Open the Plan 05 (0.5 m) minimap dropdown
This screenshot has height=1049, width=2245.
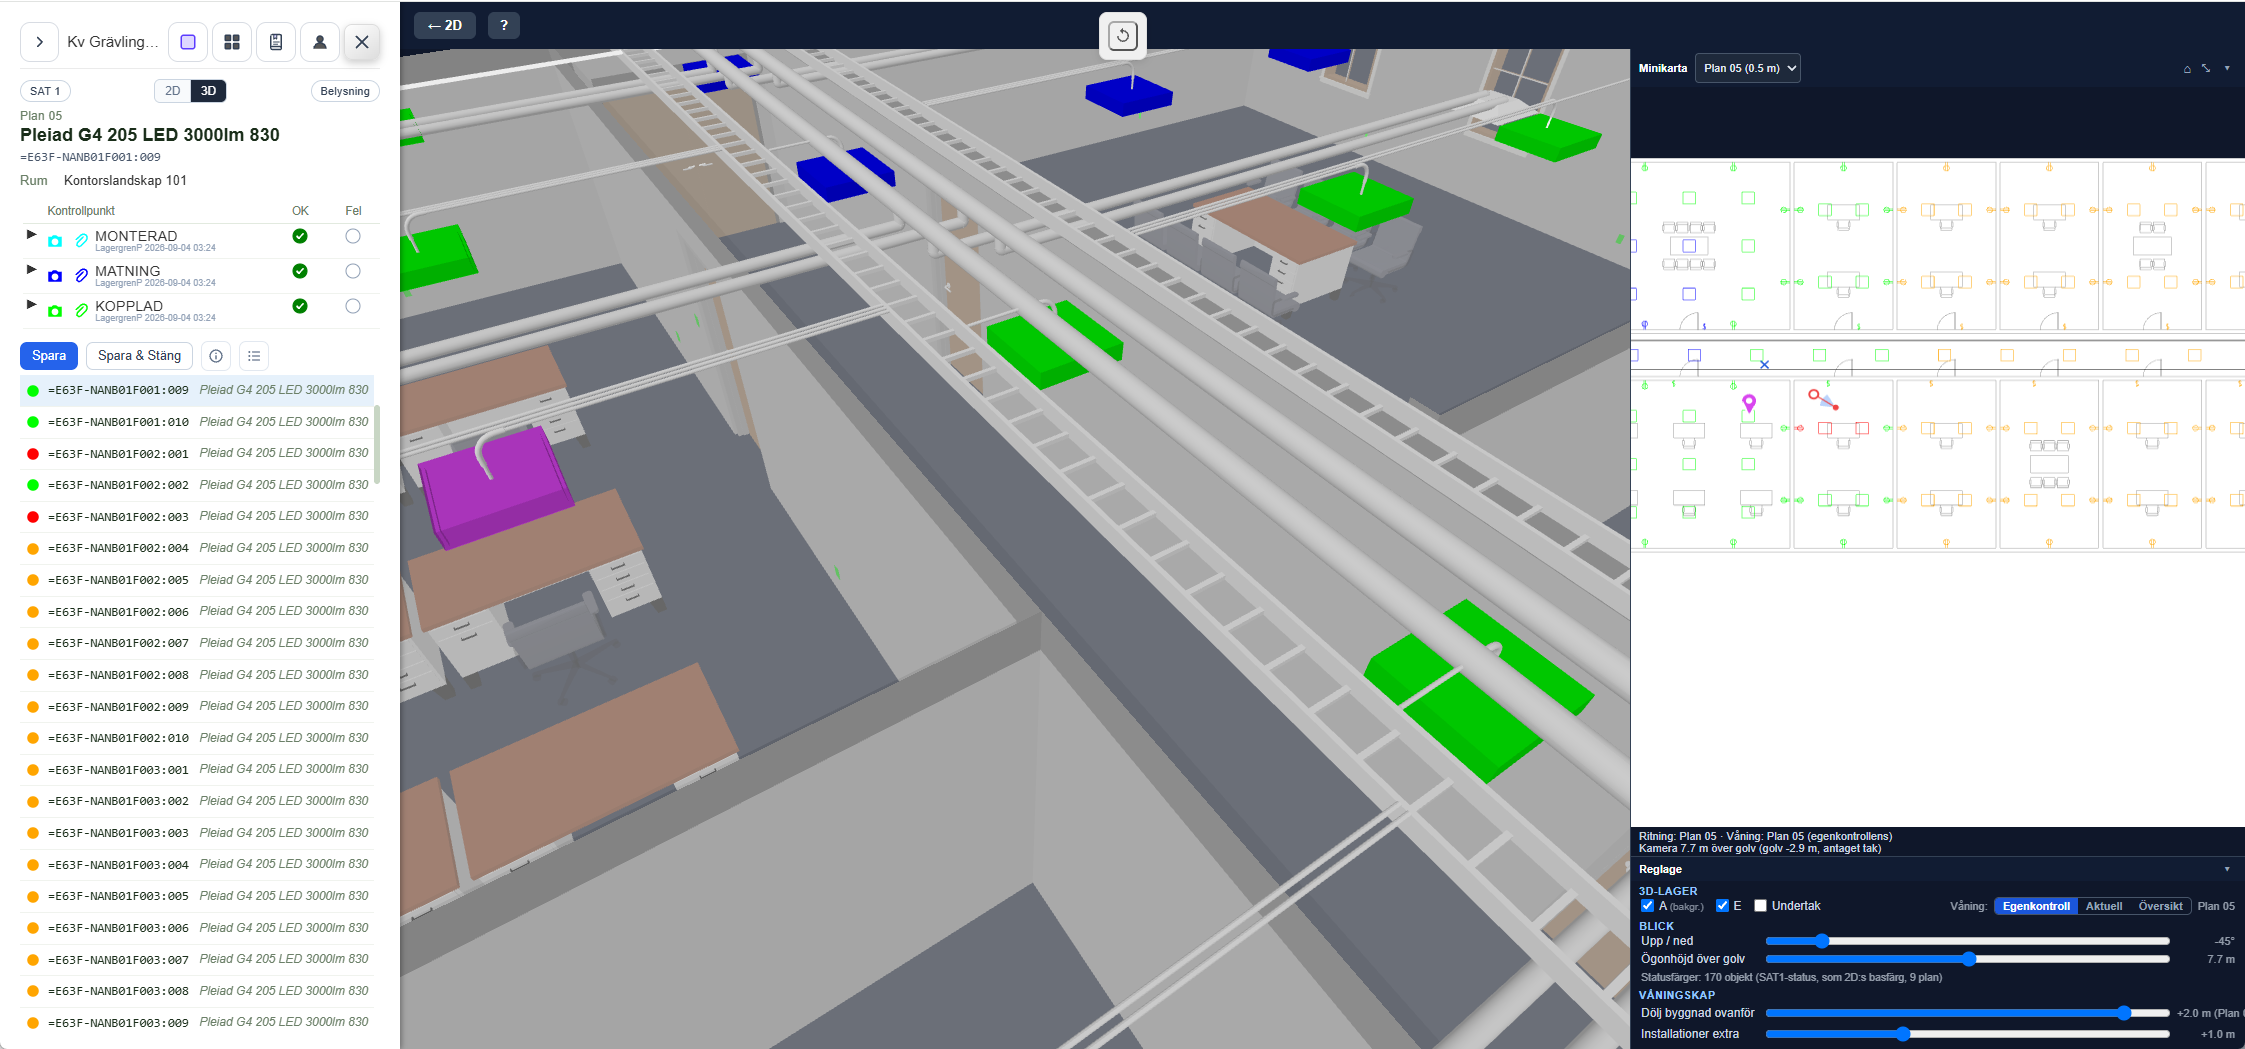pyautogui.click(x=1748, y=68)
